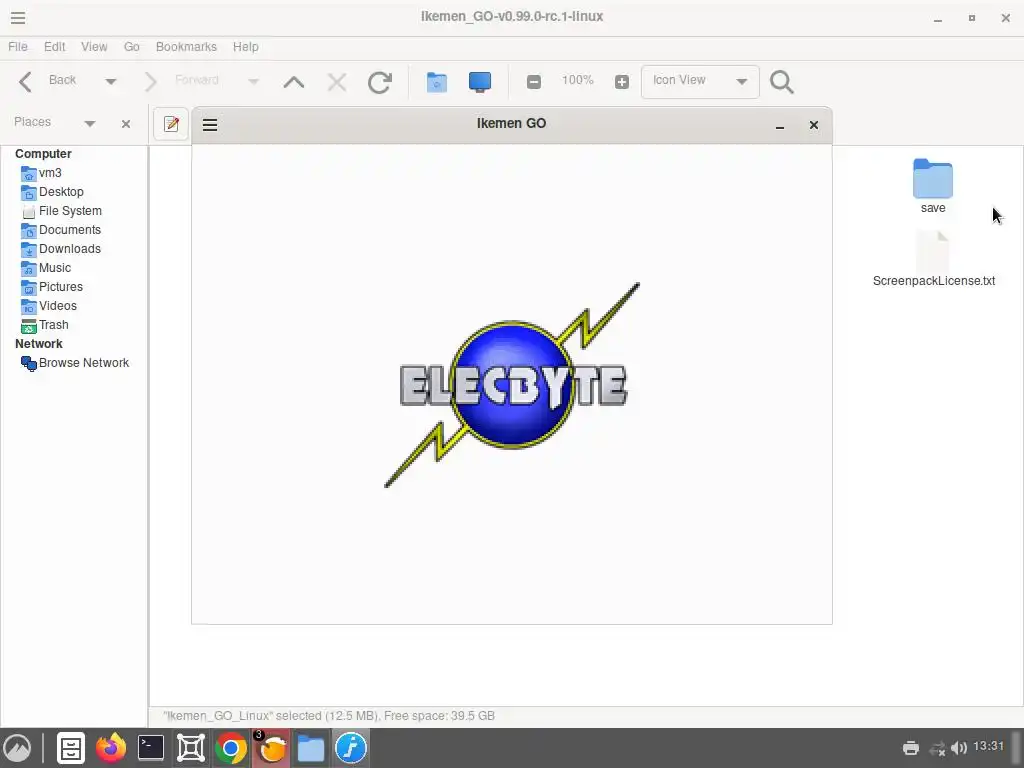Go back with the Back arrow

(x=26, y=82)
